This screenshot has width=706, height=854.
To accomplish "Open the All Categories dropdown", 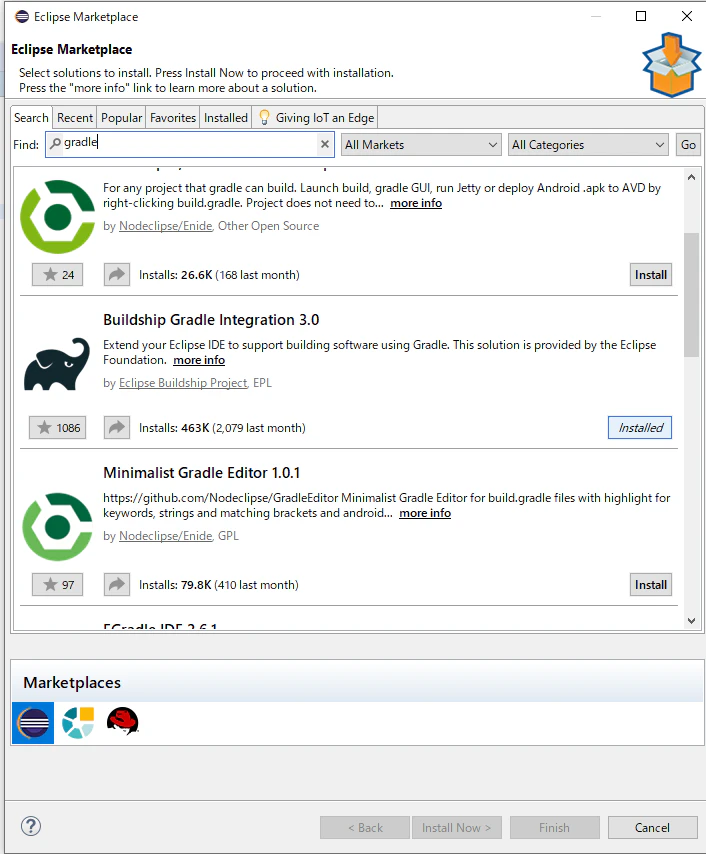I will (588, 145).
